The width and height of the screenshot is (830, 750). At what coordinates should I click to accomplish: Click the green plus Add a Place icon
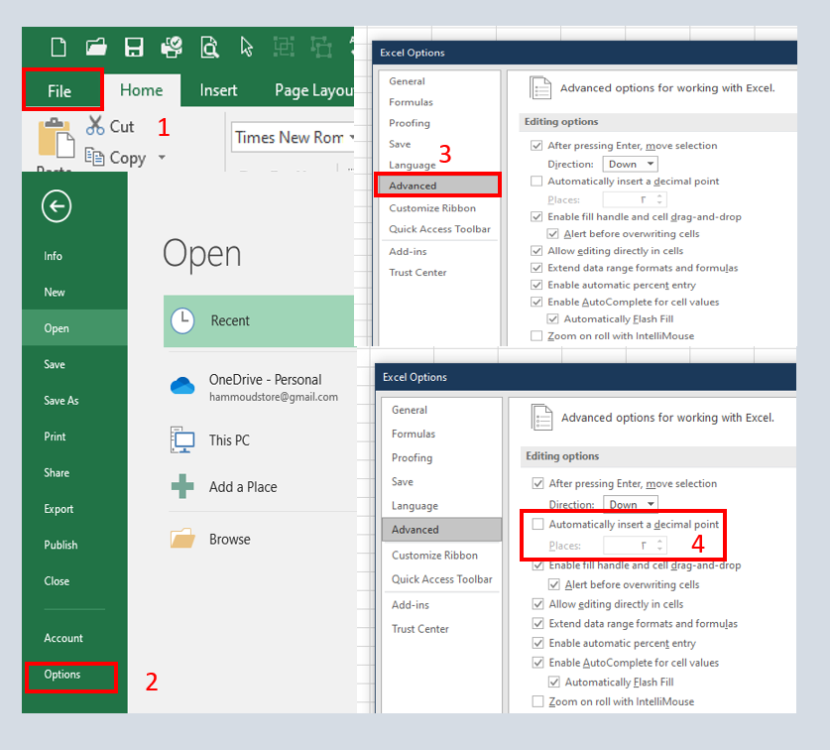pyautogui.click(x=183, y=486)
